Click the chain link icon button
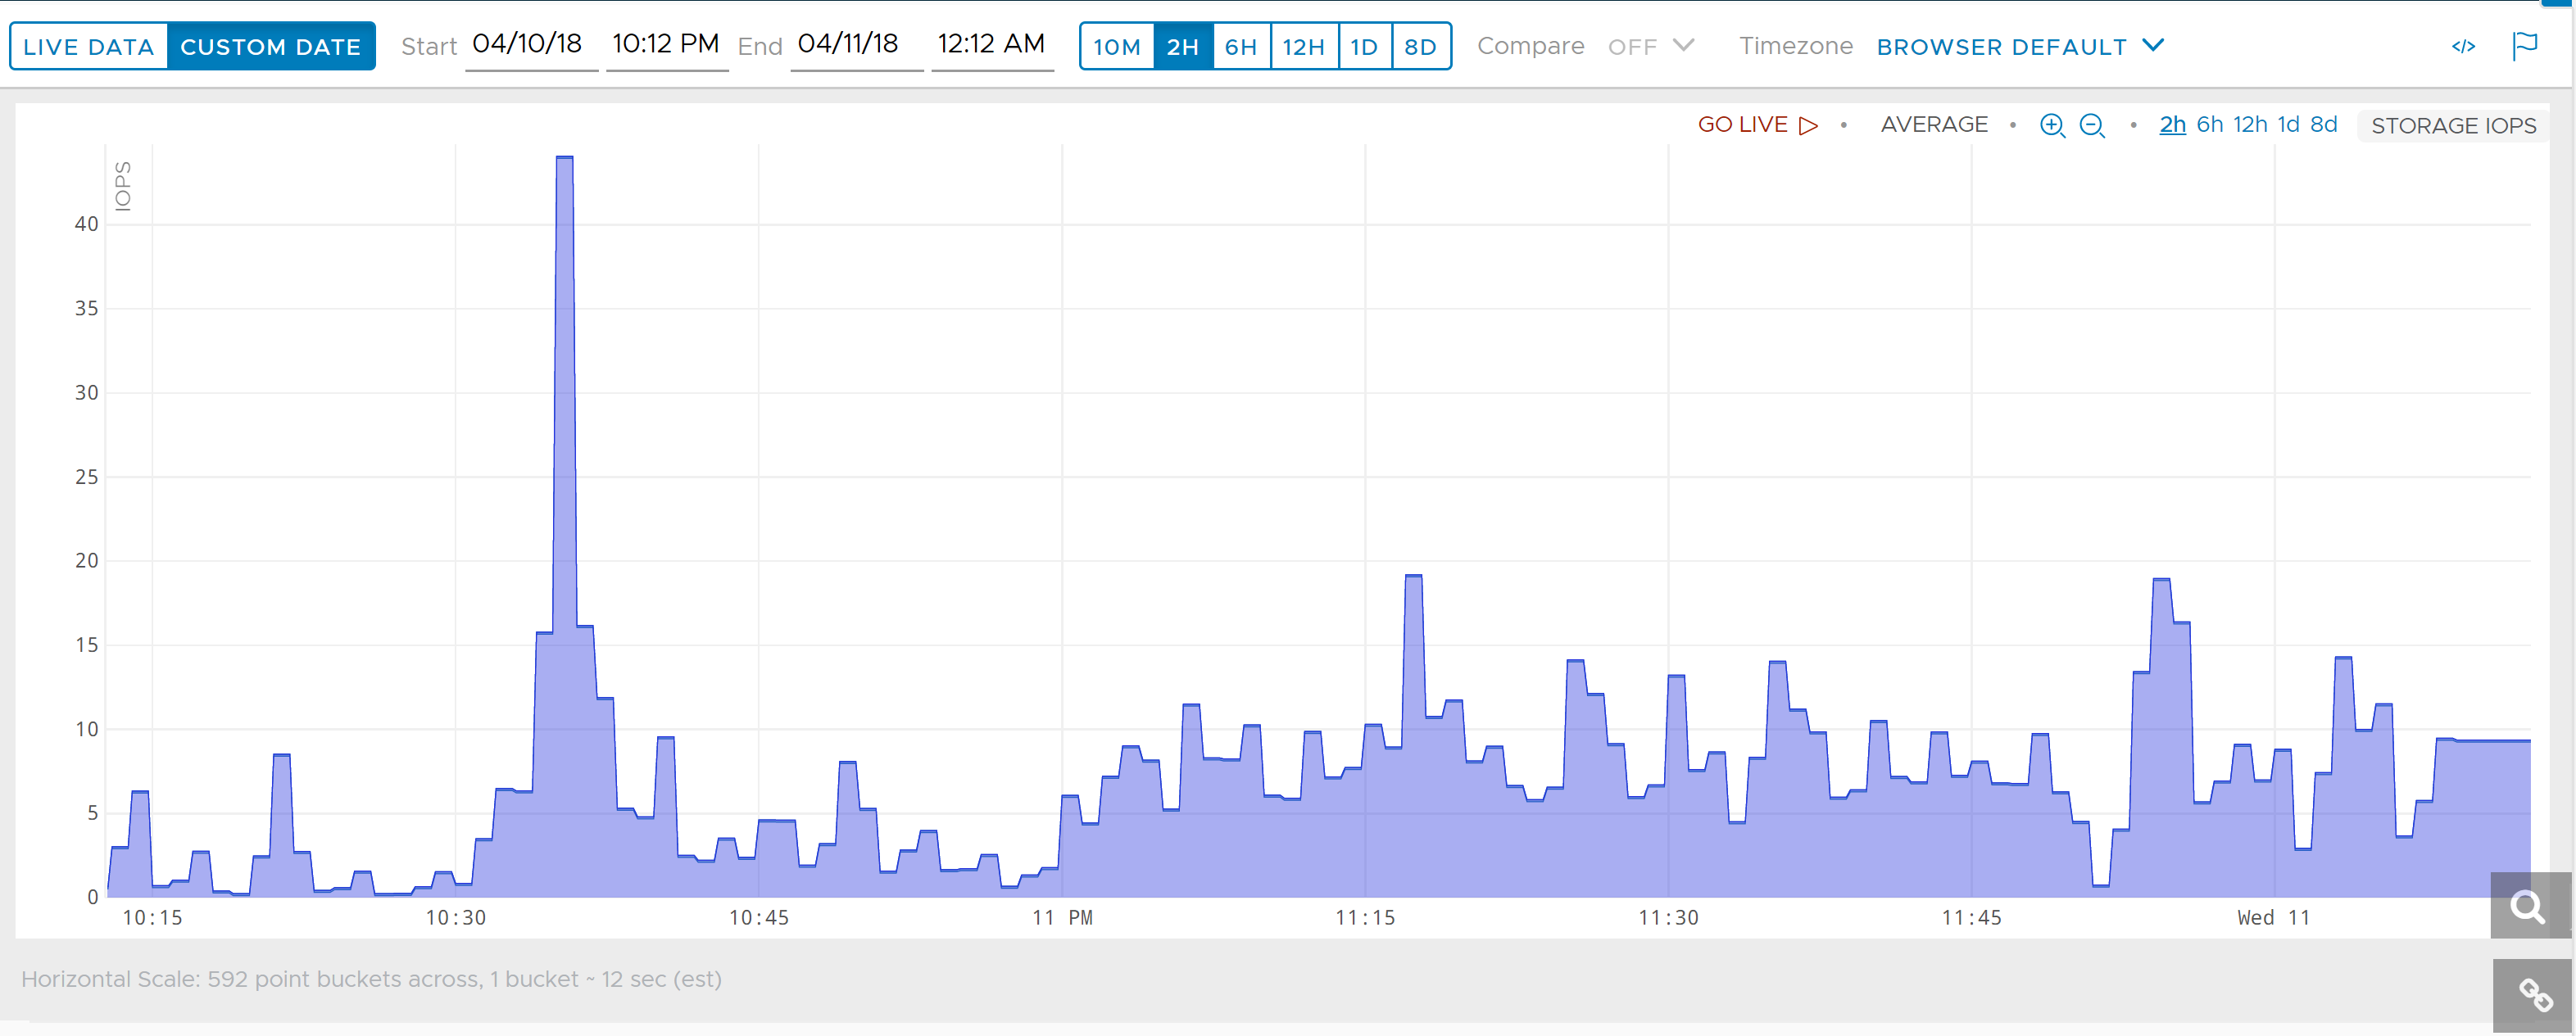The width and height of the screenshot is (2576, 1036). pos(2533,994)
